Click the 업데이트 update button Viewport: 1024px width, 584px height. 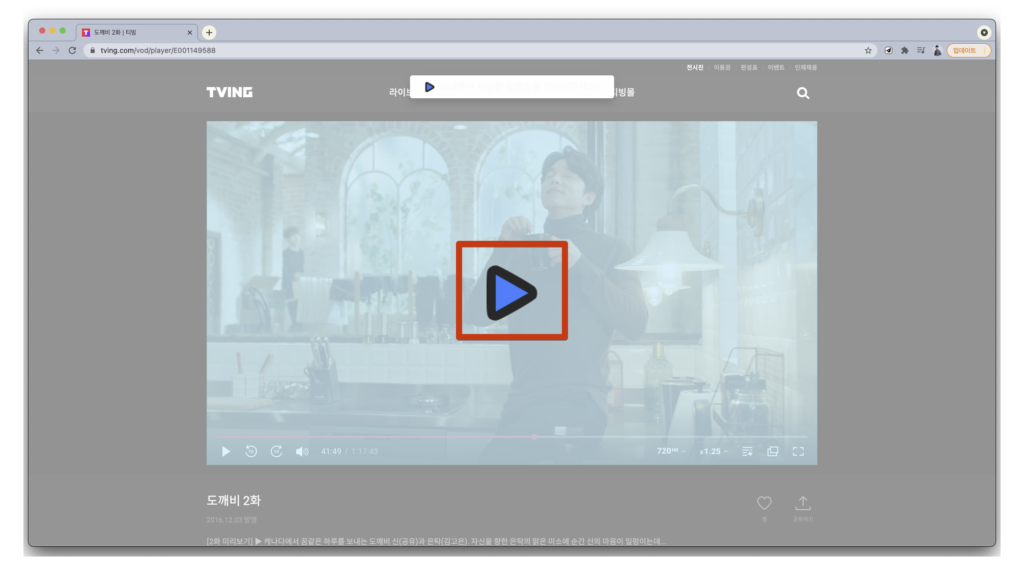pyautogui.click(x=968, y=50)
